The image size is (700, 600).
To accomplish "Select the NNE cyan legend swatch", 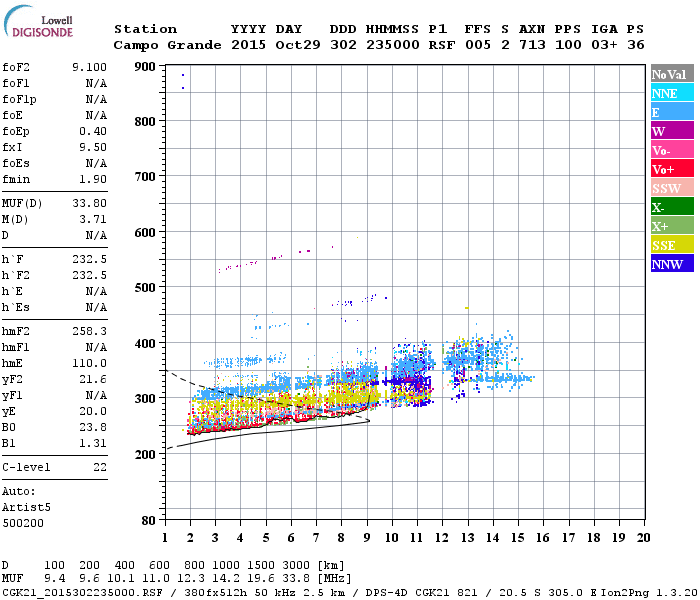I will pos(672,93).
